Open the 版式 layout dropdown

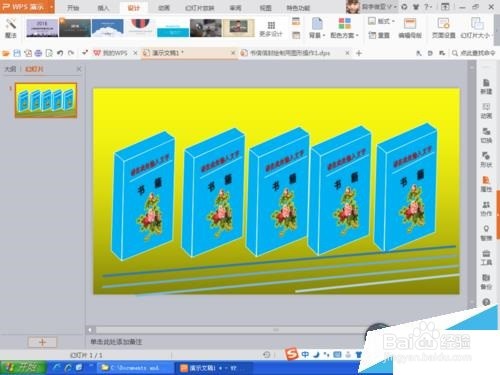click(x=381, y=21)
